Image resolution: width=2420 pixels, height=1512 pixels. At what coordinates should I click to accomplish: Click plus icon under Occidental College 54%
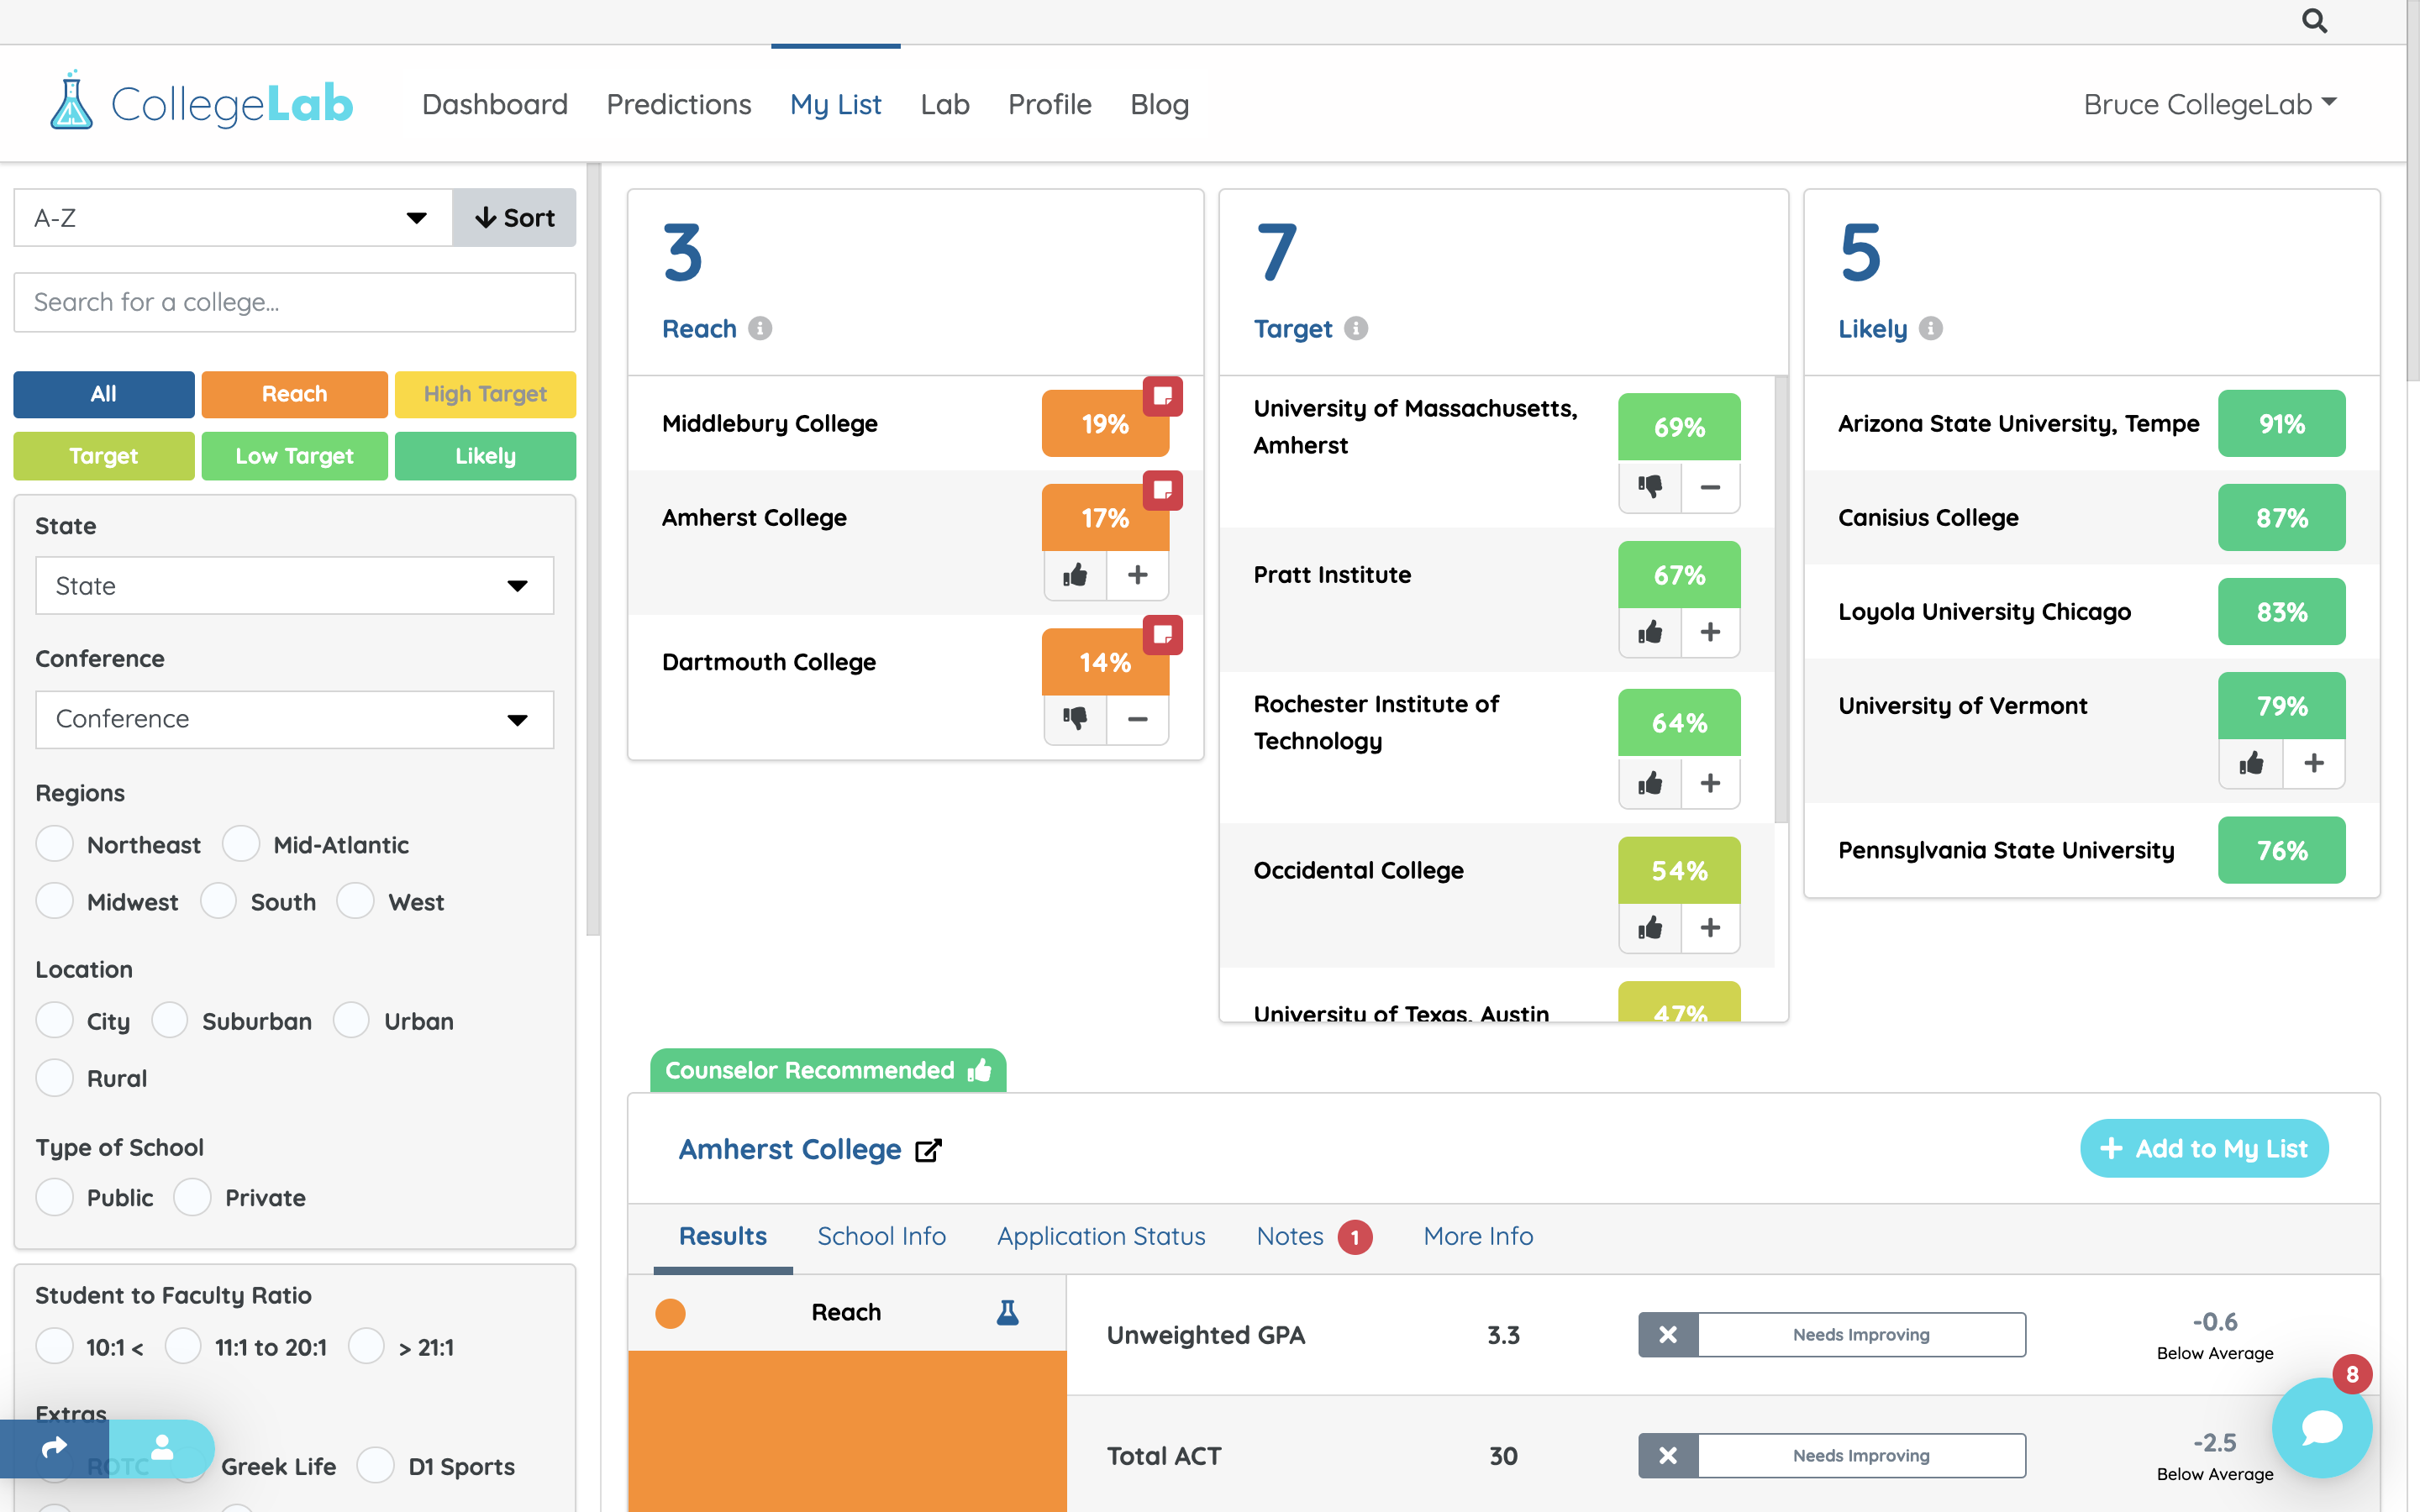pyautogui.click(x=1710, y=928)
